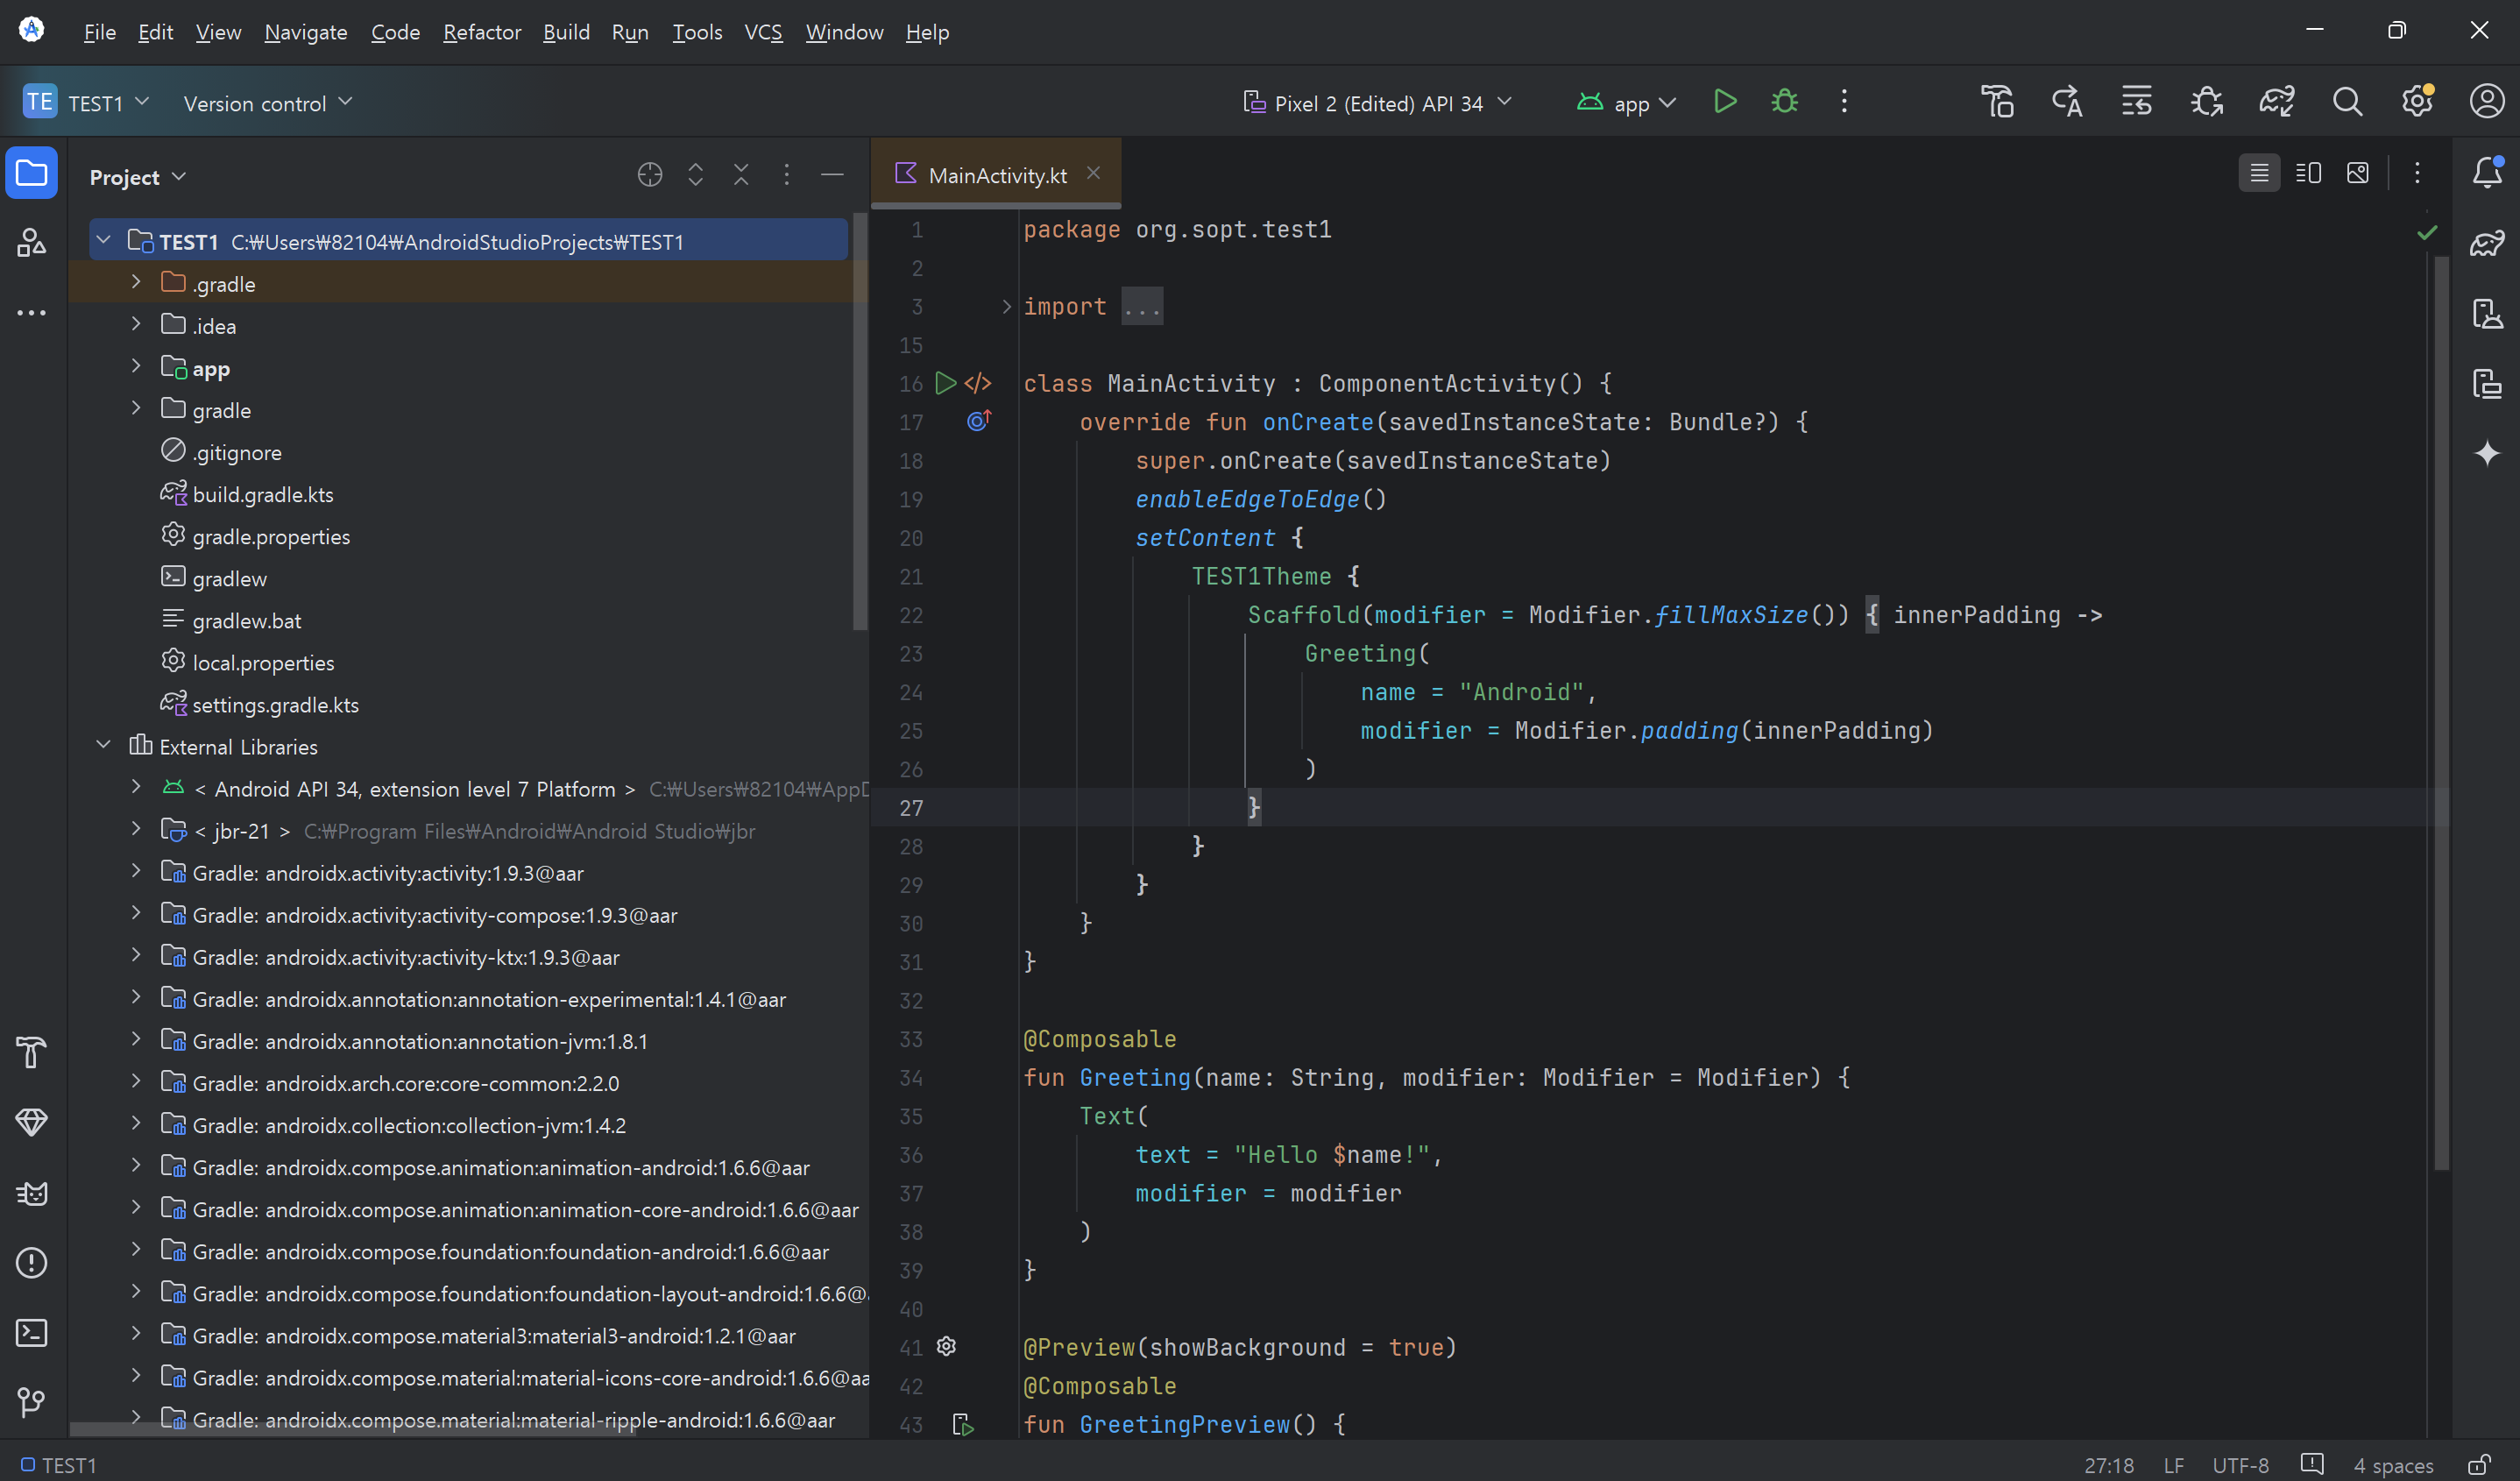The image size is (2520, 1481).
Task: Switch editor to Code-only view mode
Action: [2259, 174]
